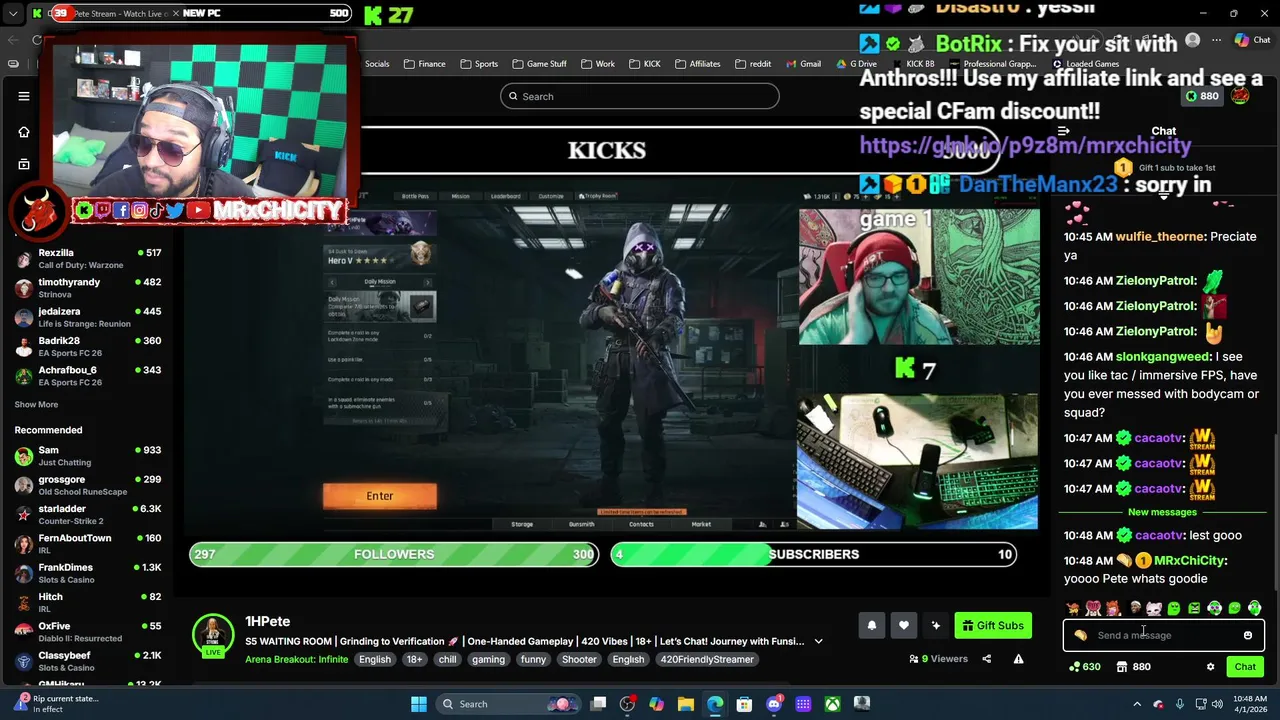This screenshot has height=720, width=1280.
Task: Open the emoji picker in message box
Action: tap(1248, 635)
